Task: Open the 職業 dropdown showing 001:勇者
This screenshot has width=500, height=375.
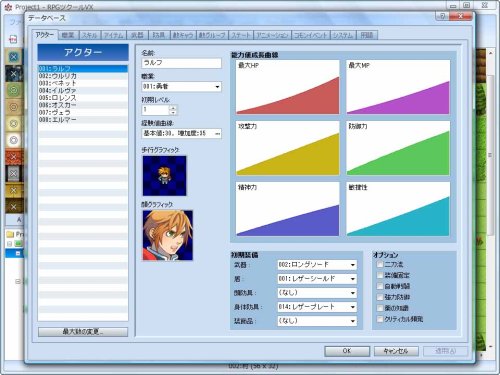Action: [181, 87]
